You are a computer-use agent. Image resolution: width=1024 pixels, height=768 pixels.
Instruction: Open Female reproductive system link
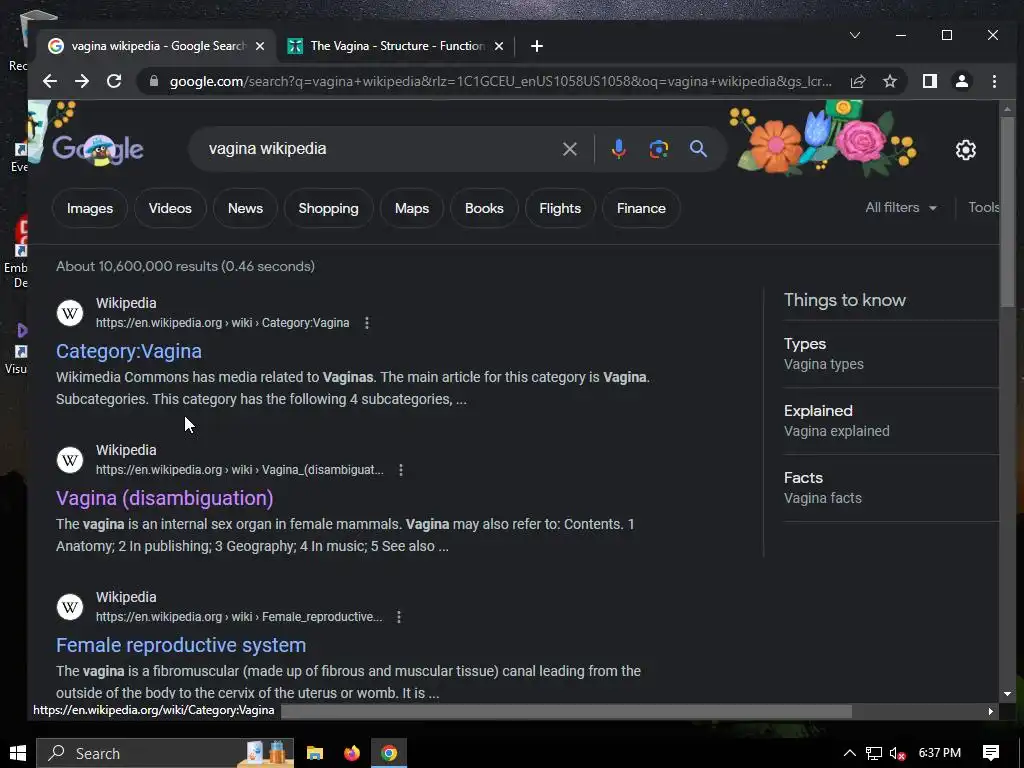click(181, 645)
